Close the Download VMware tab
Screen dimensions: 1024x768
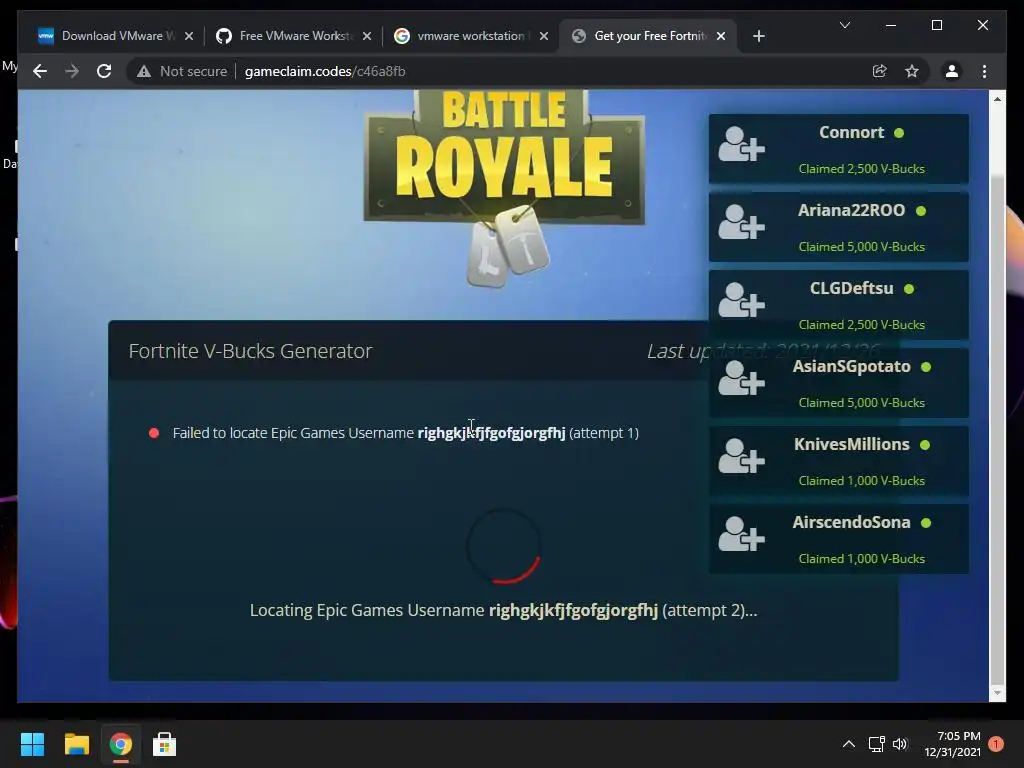coord(189,36)
